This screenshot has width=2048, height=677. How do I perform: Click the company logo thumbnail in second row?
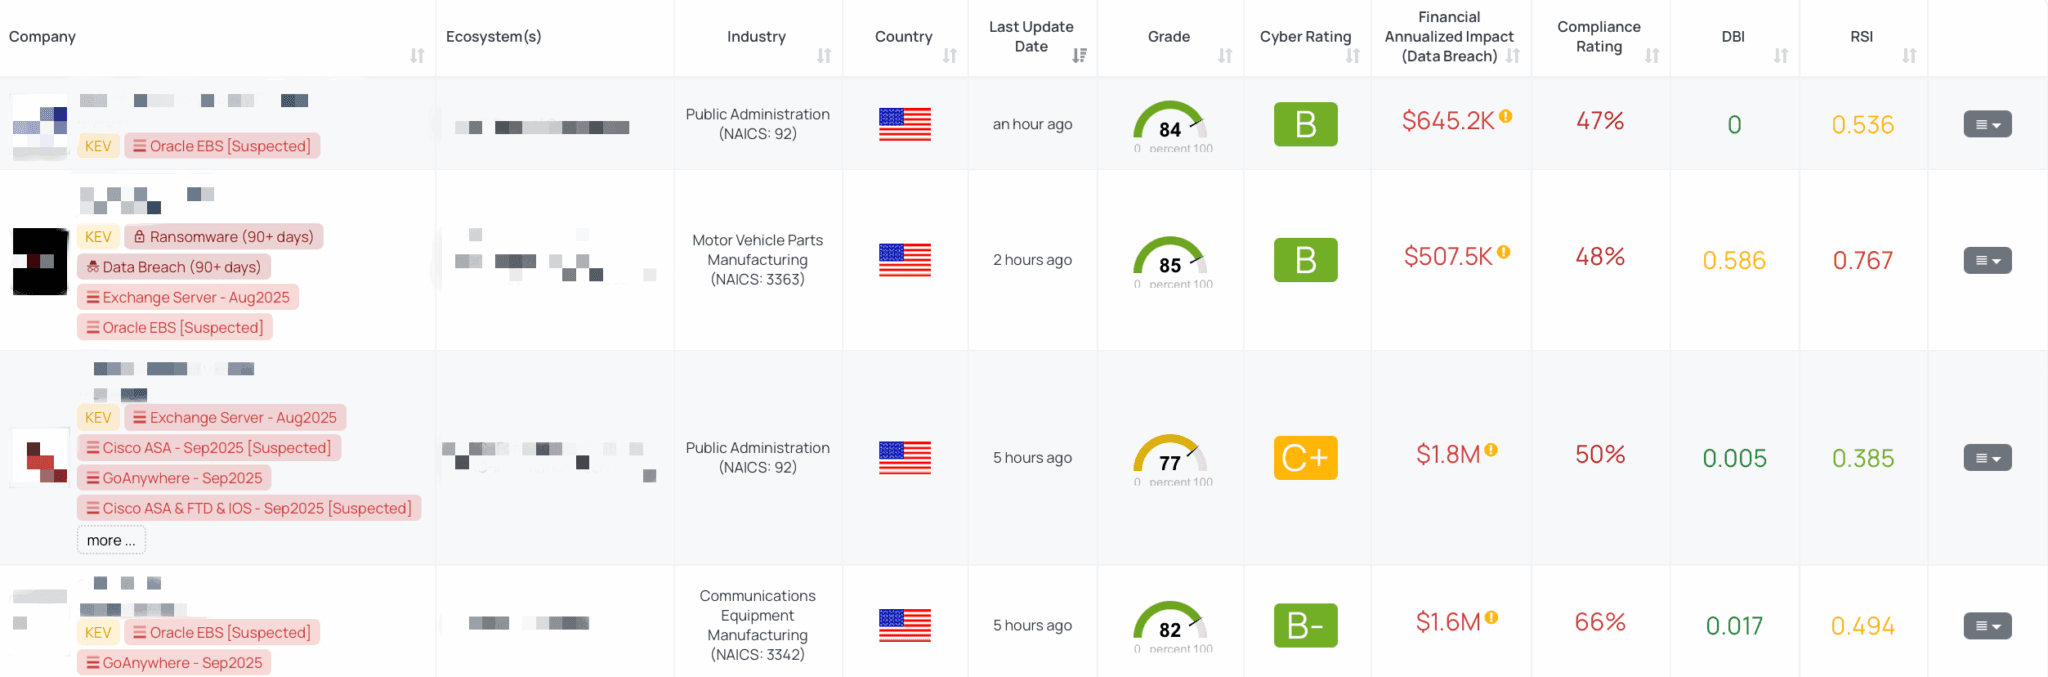pos(39,261)
